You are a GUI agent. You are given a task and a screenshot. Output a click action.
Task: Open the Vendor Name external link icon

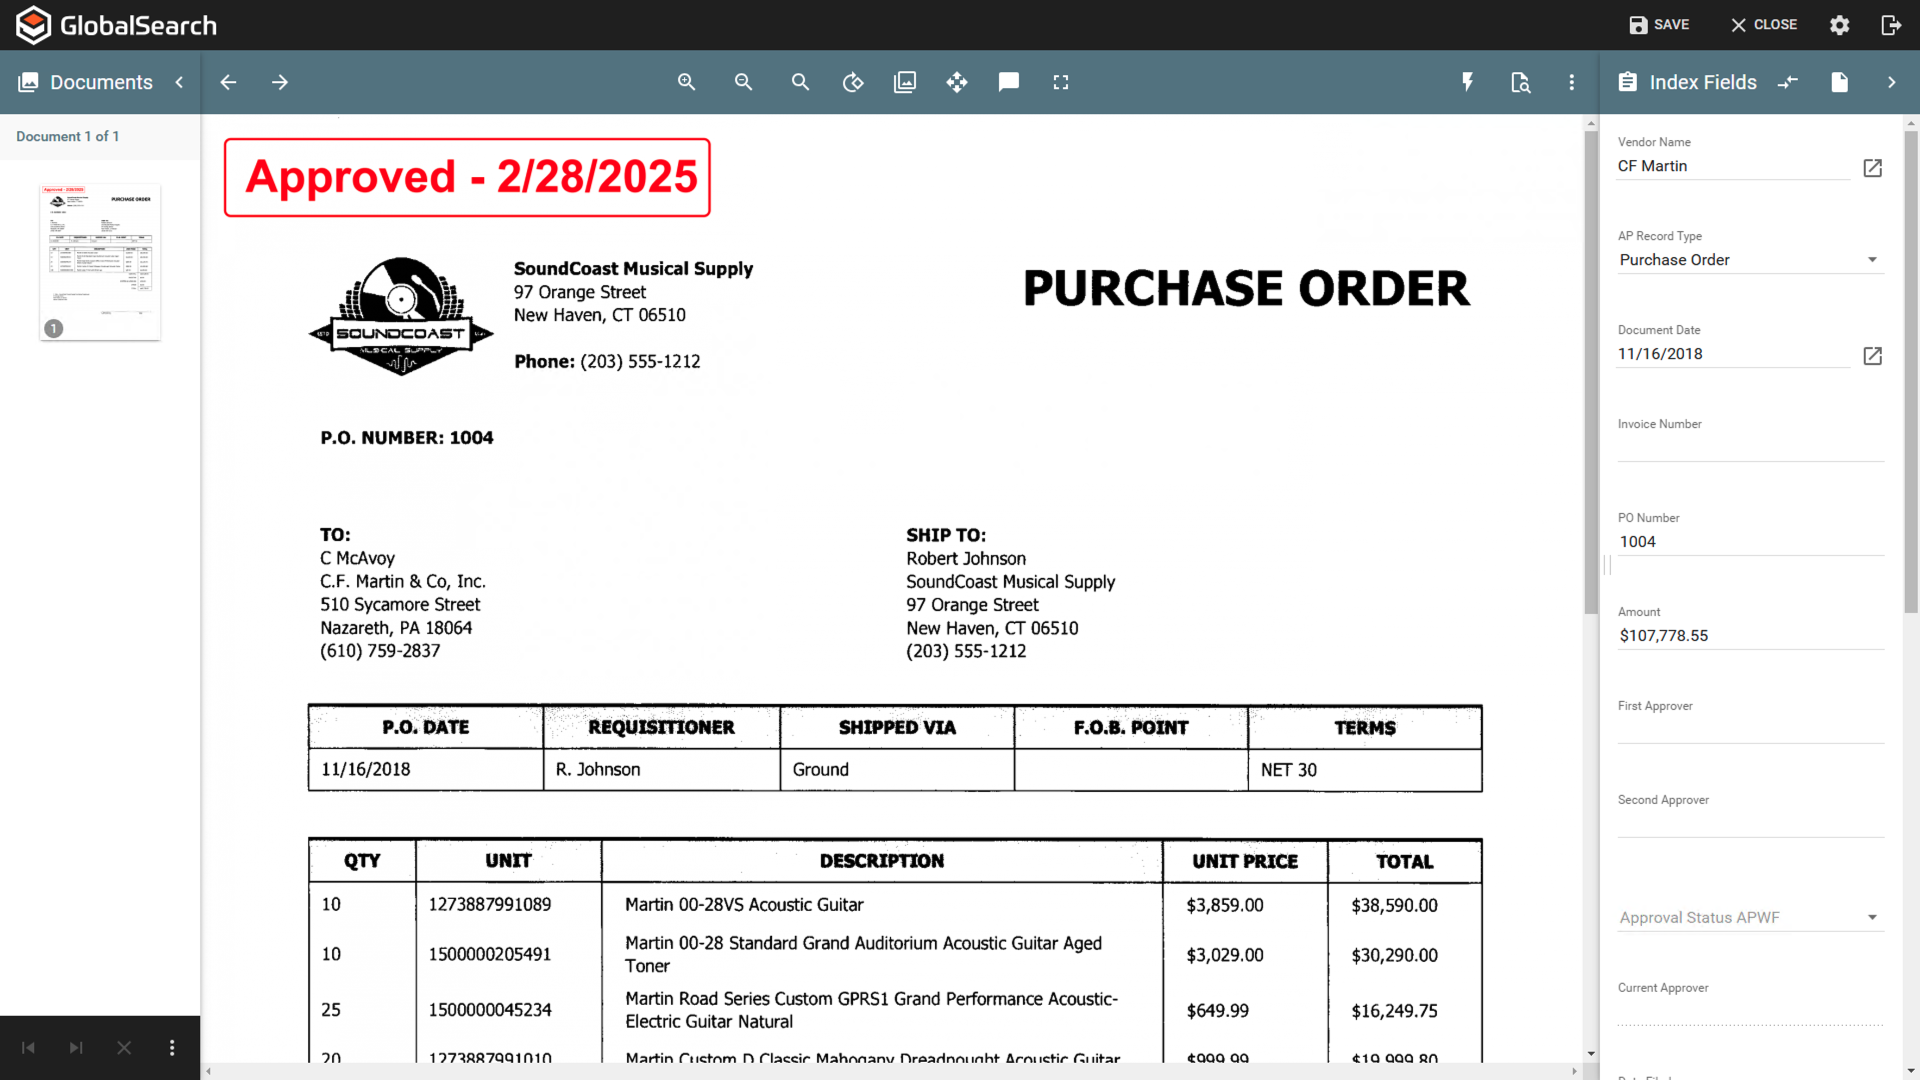point(1872,168)
